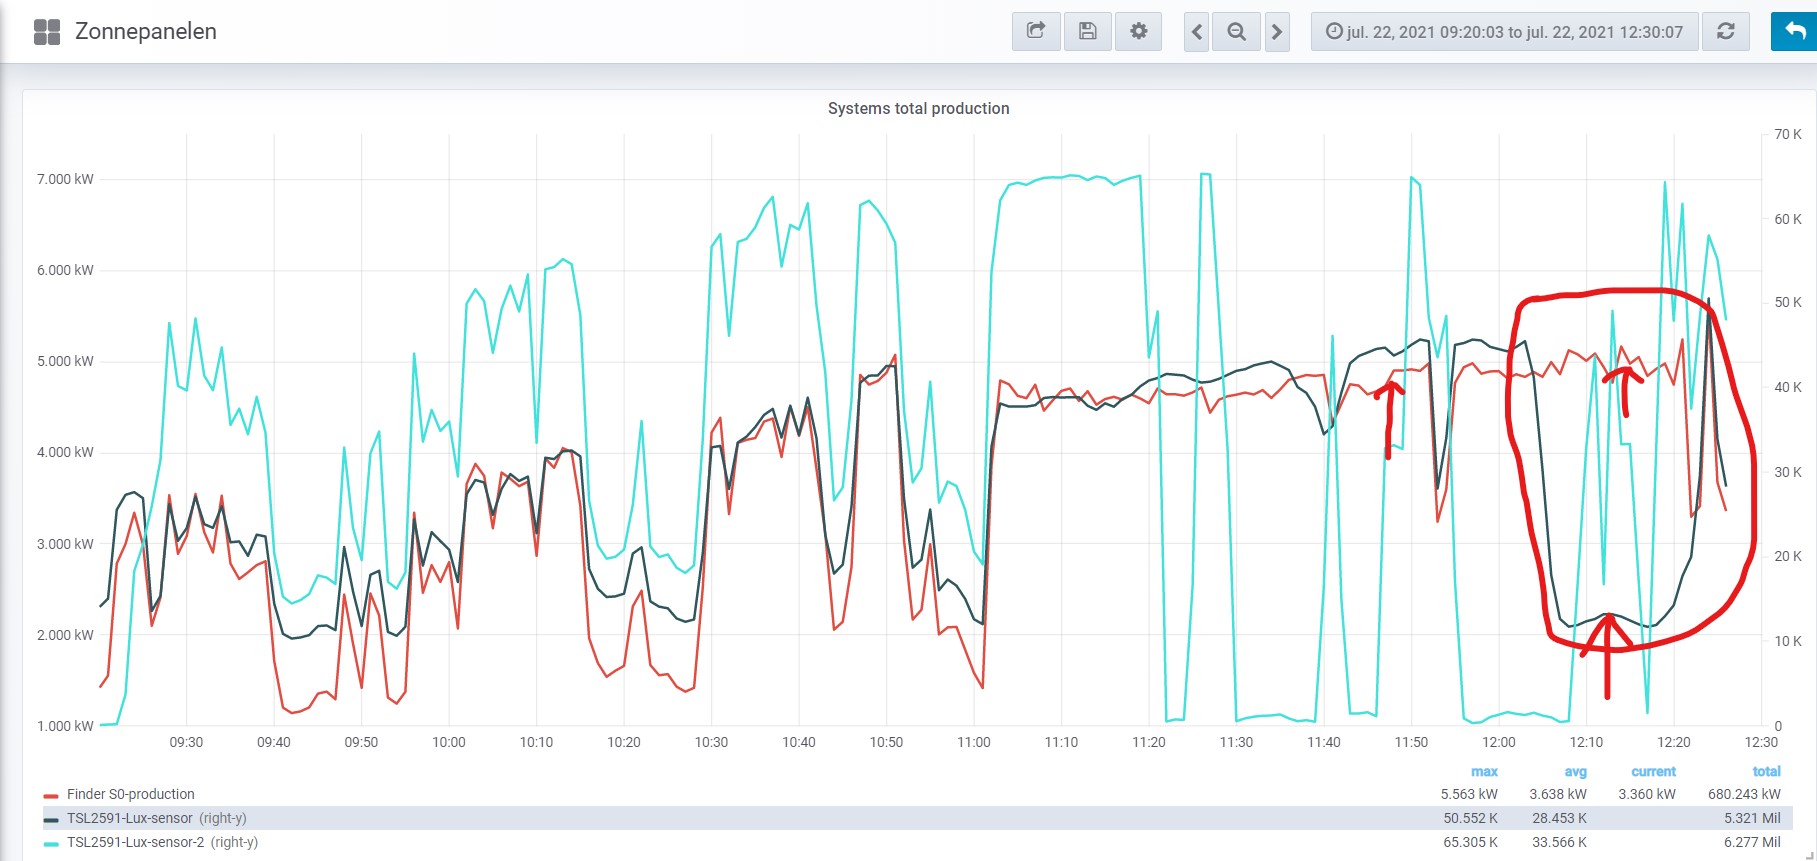The image size is (1817, 861).
Task: Sort legend by max column
Action: pos(1484,771)
